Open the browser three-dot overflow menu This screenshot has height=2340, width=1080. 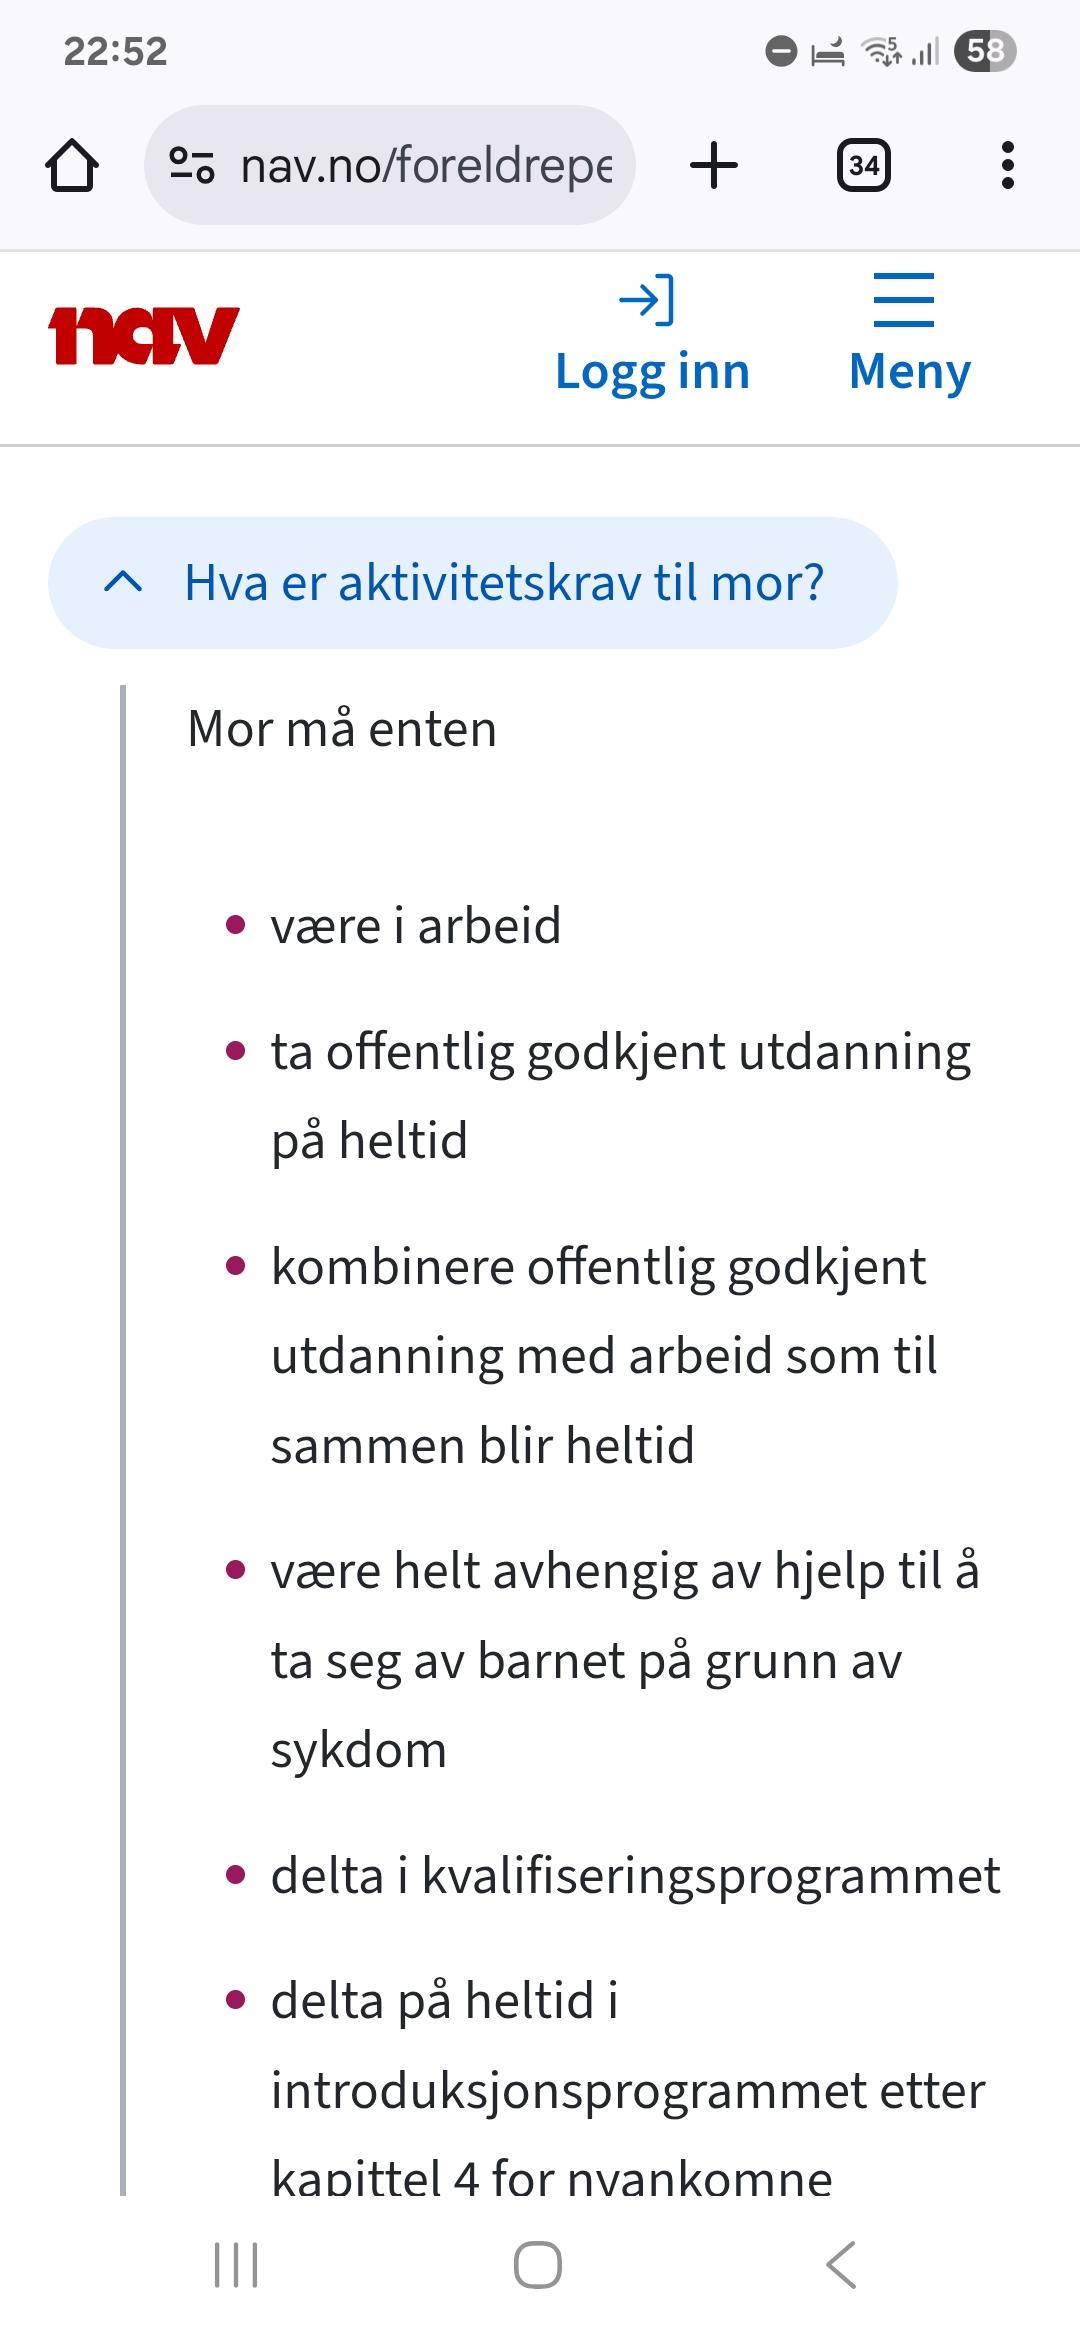click(1007, 165)
